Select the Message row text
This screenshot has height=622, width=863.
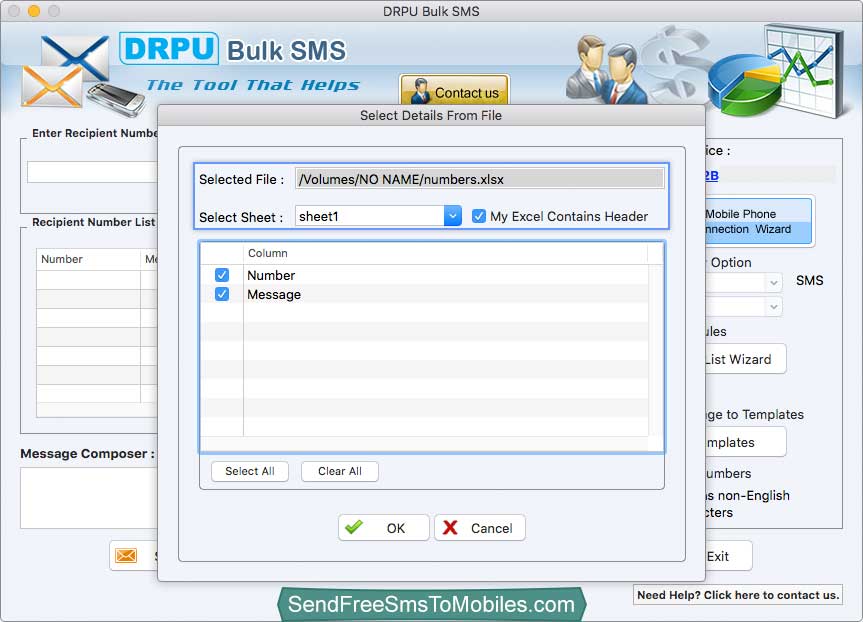coord(274,294)
